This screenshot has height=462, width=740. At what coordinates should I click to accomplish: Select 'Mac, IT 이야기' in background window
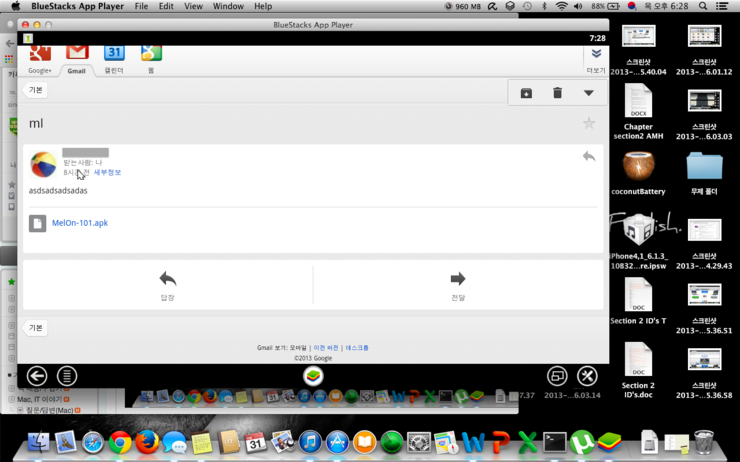pos(40,399)
